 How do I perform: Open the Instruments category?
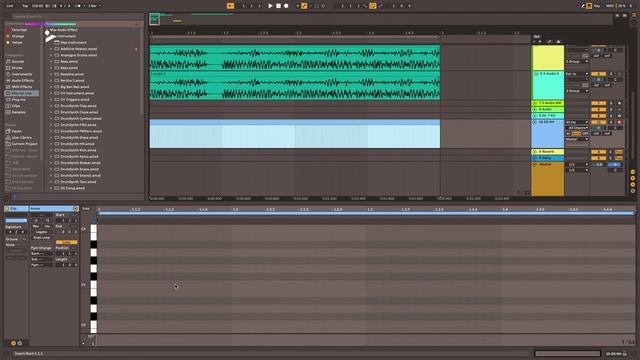(22, 74)
